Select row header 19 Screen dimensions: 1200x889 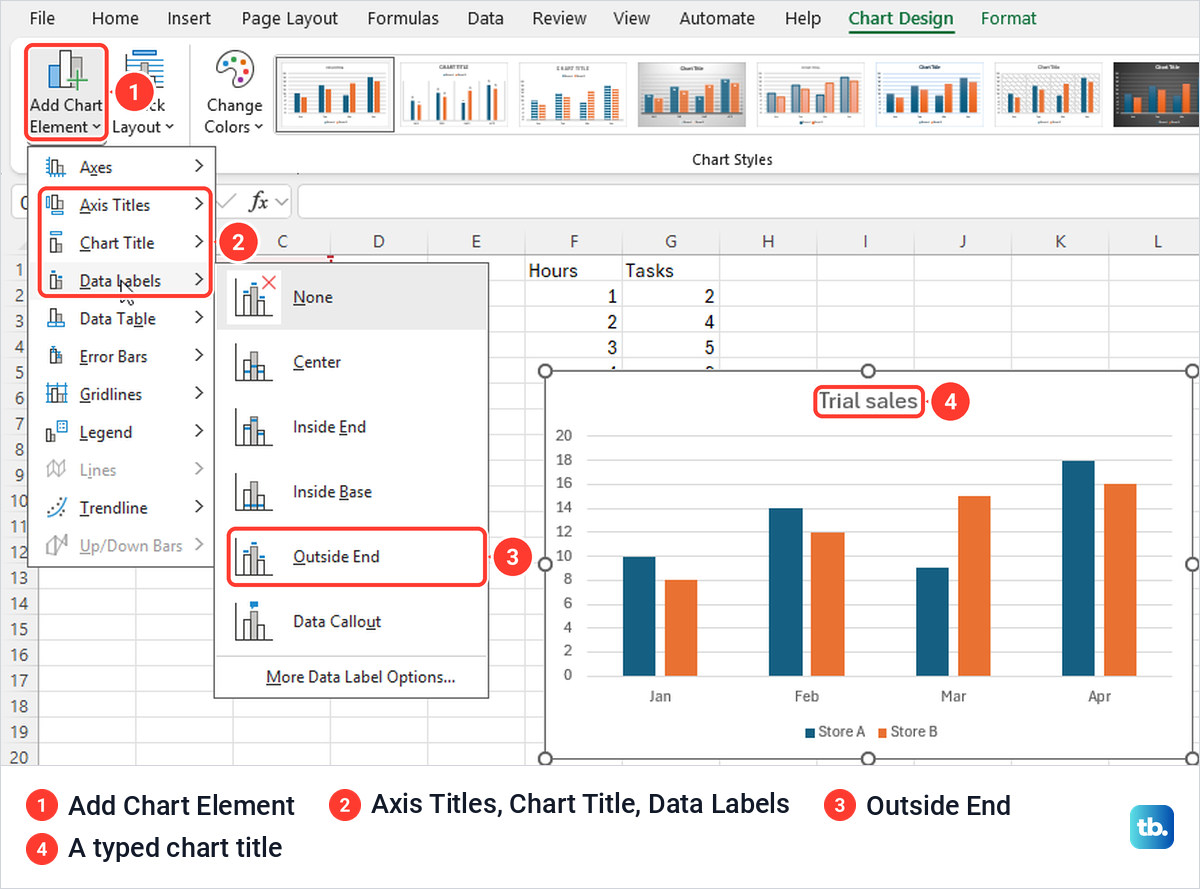tap(19, 732)
